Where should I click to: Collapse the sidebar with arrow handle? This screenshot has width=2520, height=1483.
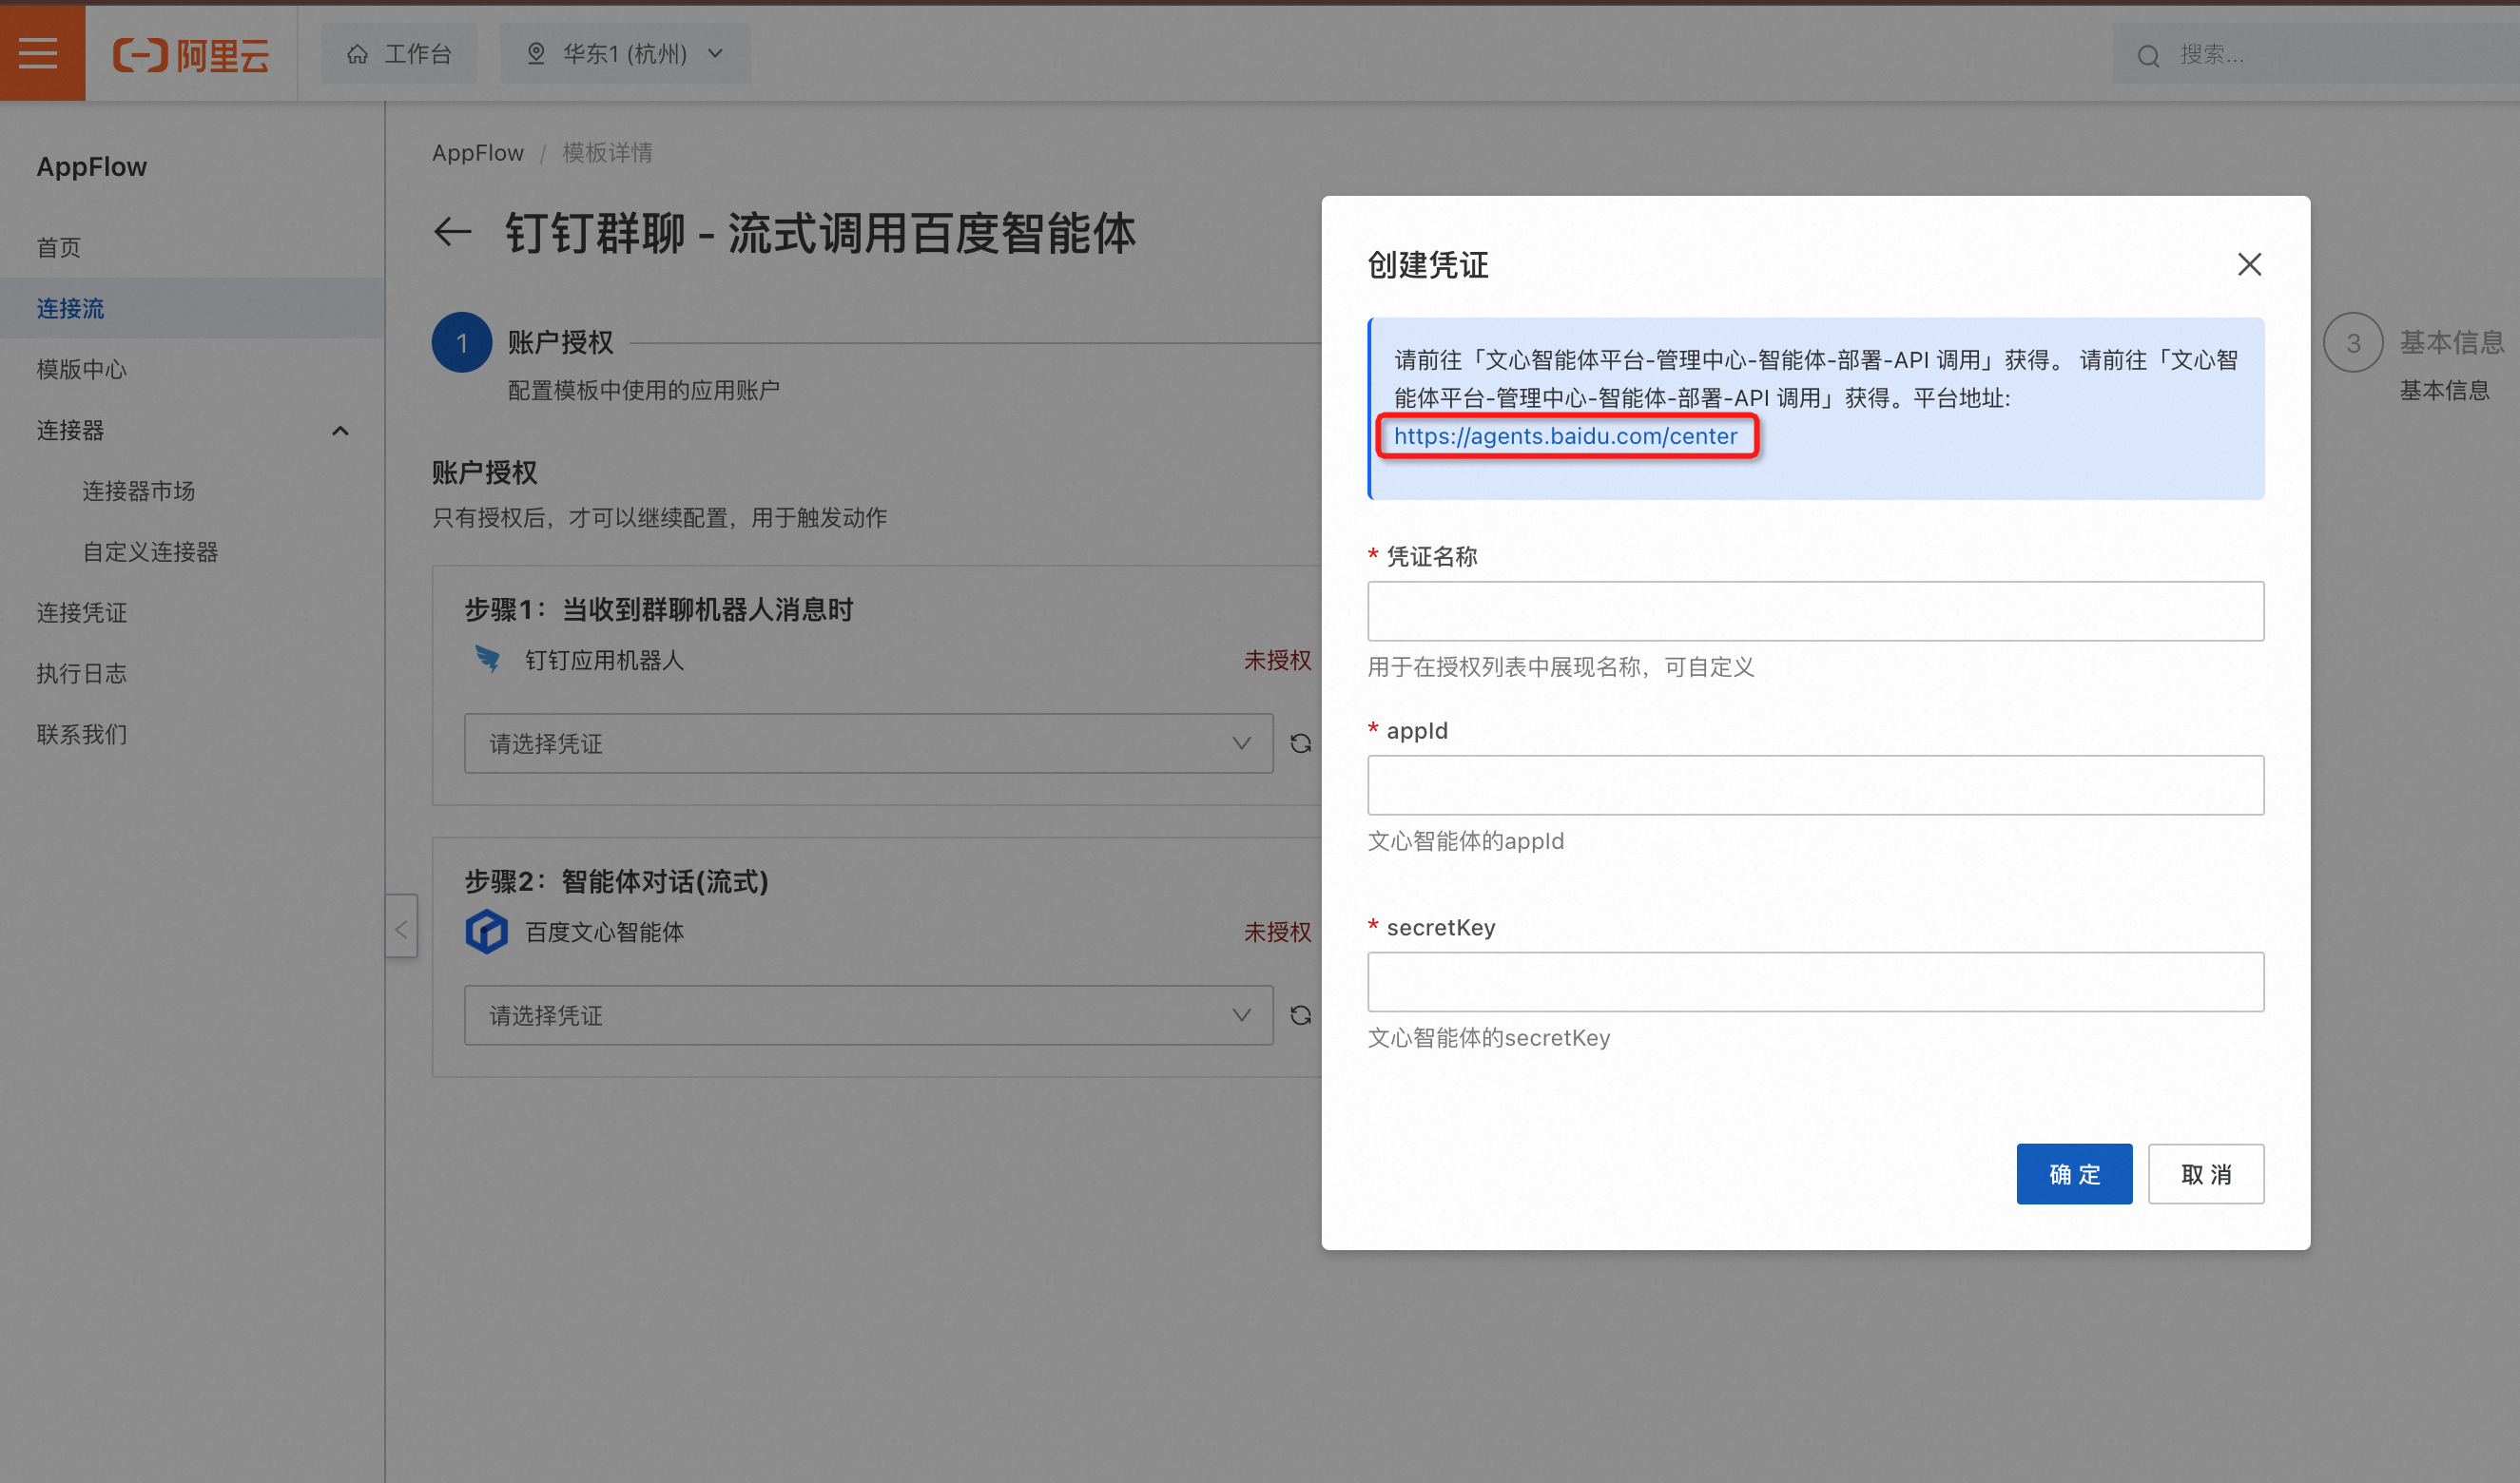401,929
